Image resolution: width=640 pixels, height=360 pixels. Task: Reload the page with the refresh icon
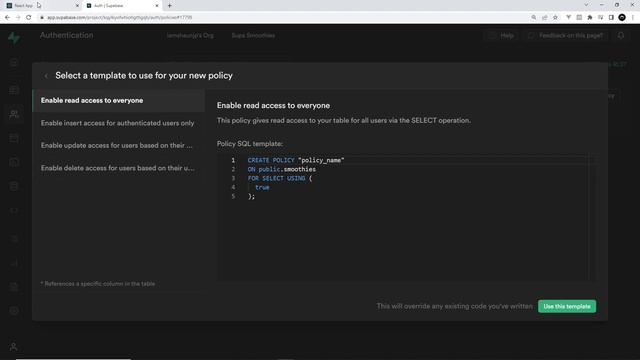29,18
